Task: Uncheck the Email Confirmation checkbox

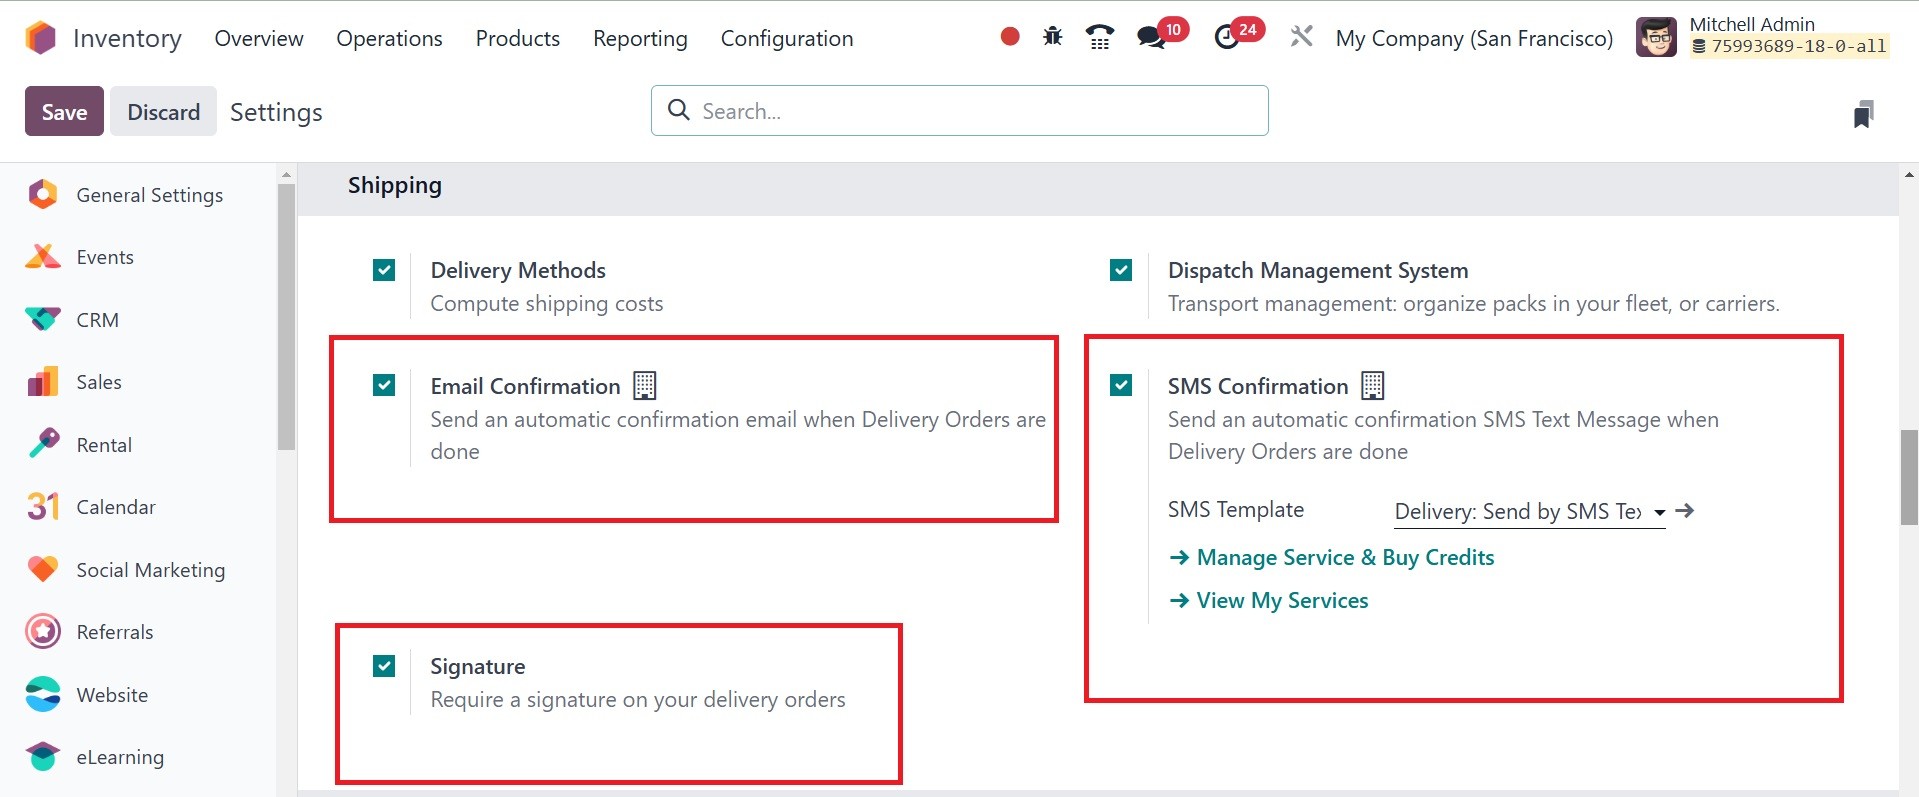Action: tap(384, 385)
